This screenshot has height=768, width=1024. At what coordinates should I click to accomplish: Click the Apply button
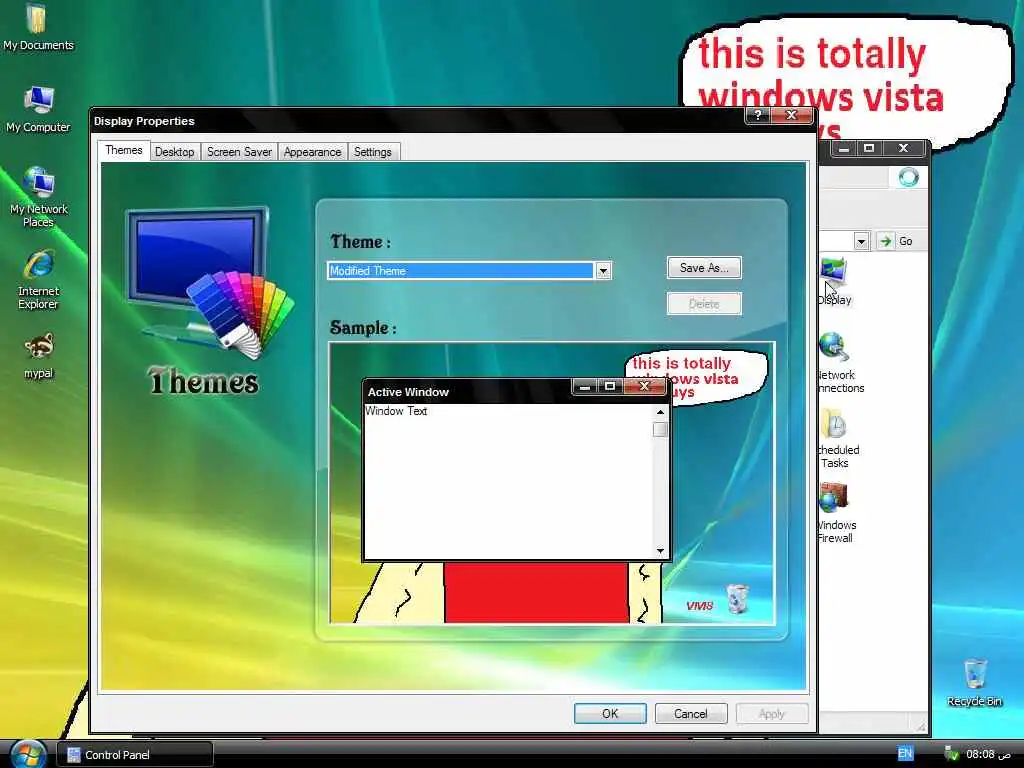[772, 714]
